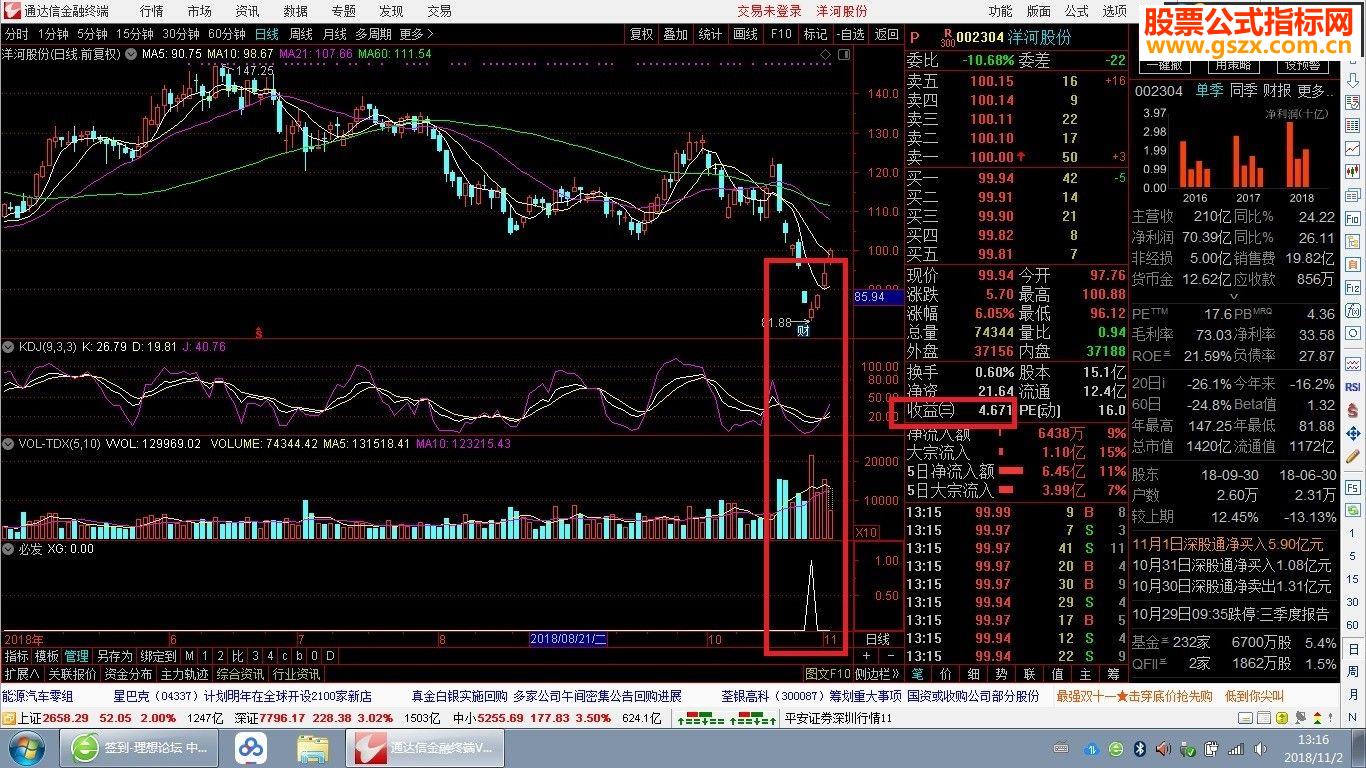The image size is (1366, 768).
Task: Click 交易未登录 login link
Action: tap(770, 11)
